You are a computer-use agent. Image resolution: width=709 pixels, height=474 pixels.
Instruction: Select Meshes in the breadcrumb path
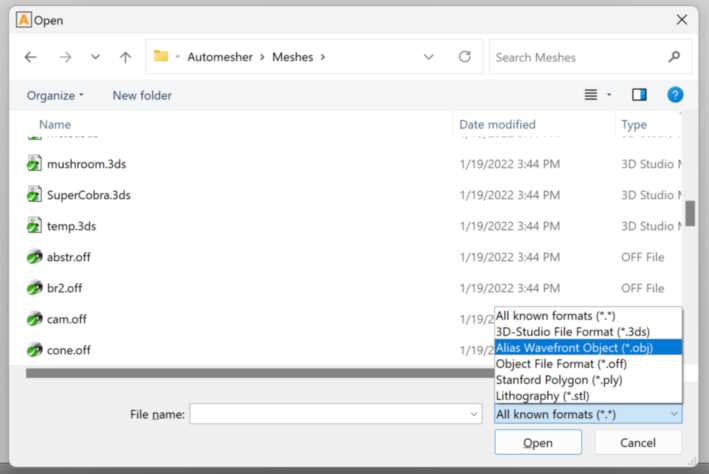pos(293,57)
